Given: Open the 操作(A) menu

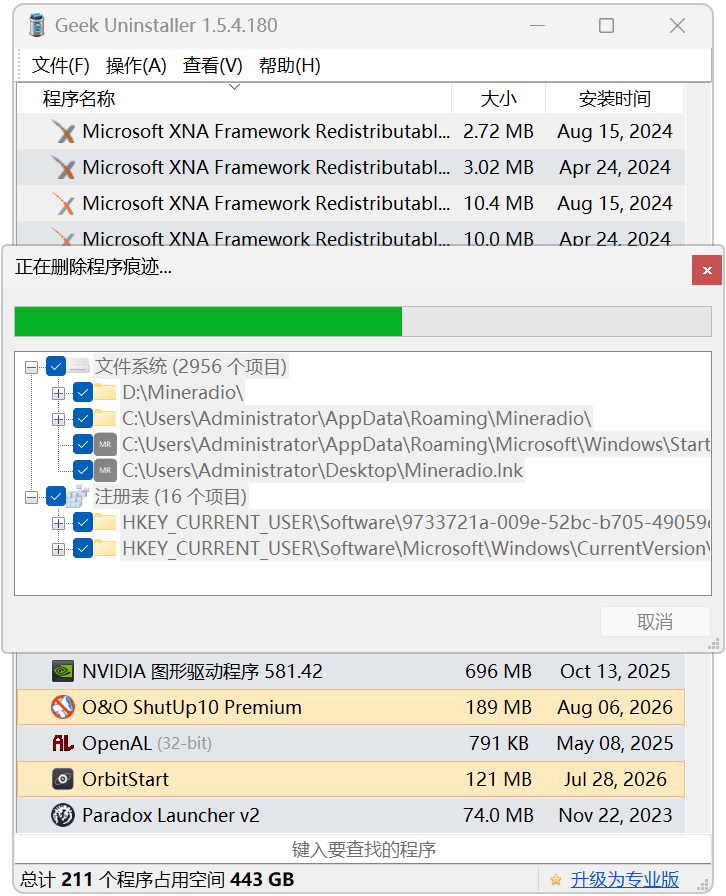Looking at the screenshot, I should coord(136,65).
